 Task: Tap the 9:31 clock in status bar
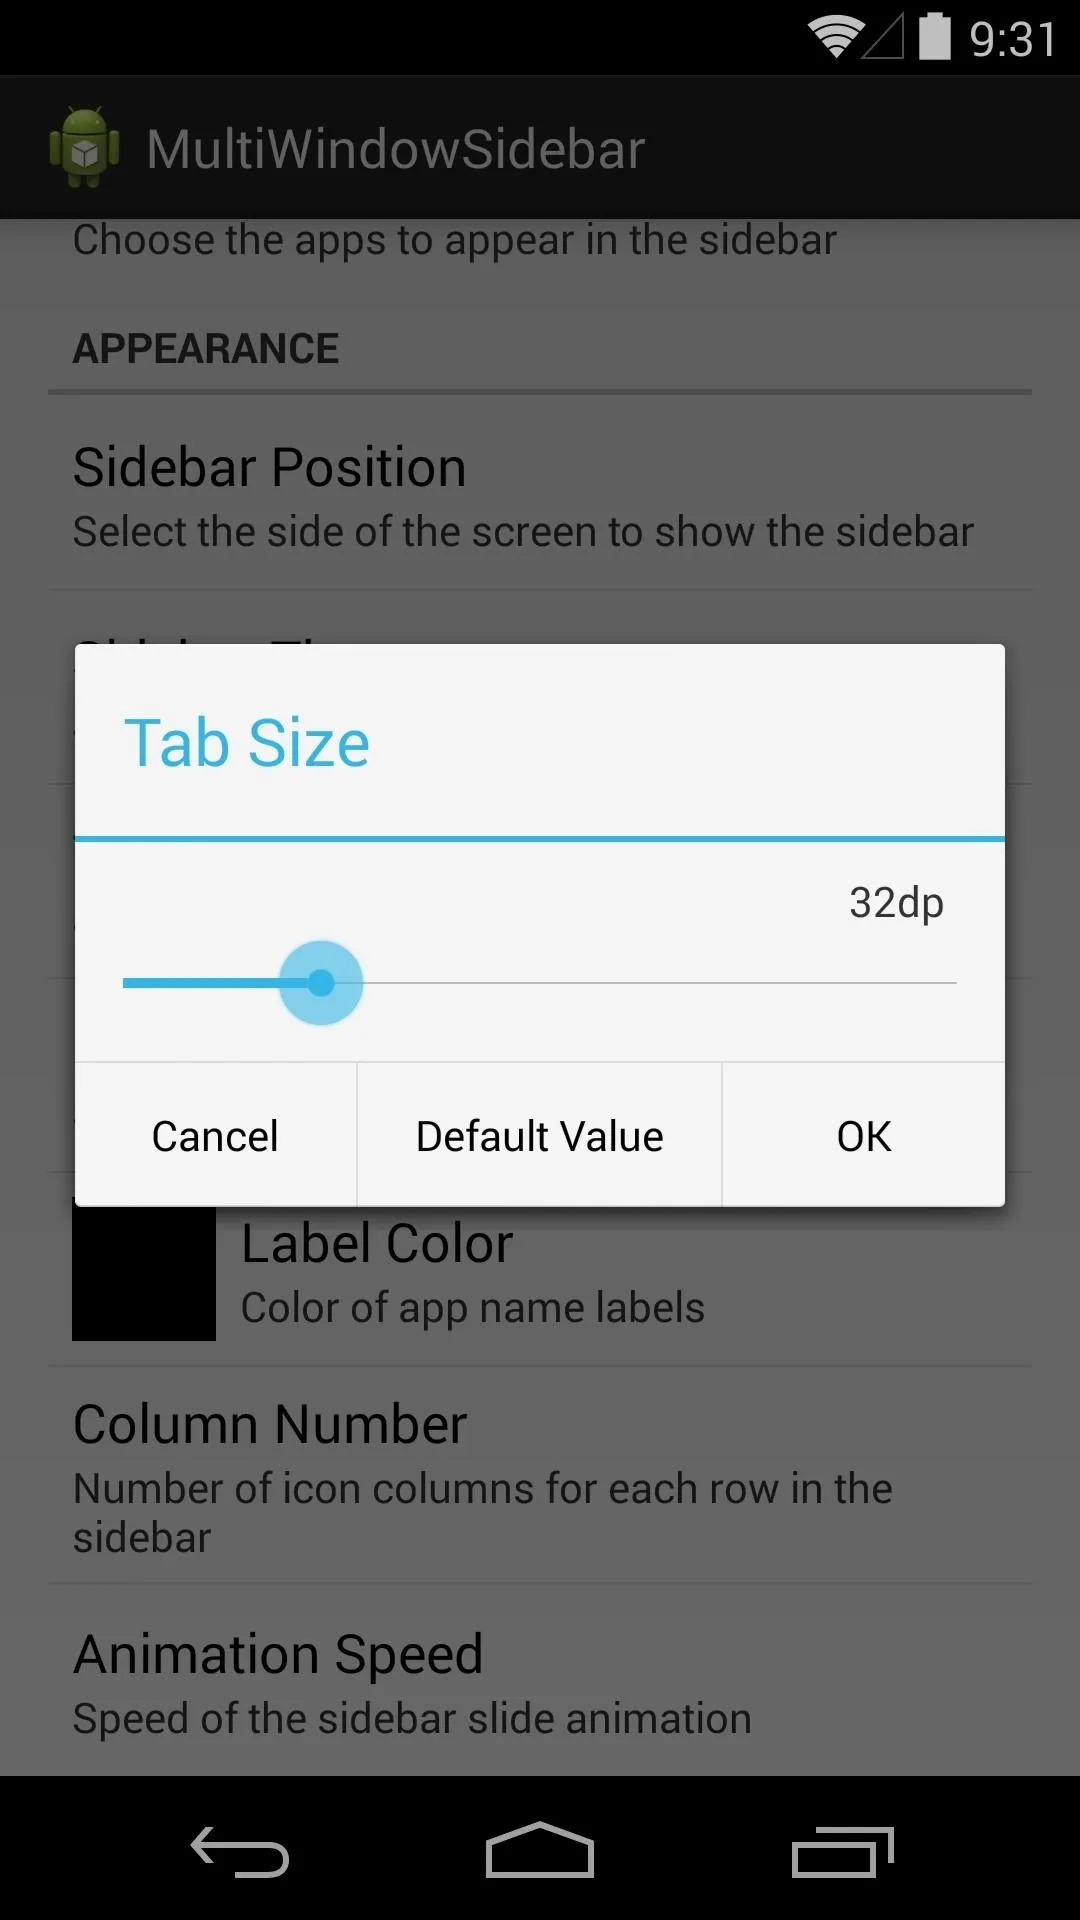pos(1013,40)
